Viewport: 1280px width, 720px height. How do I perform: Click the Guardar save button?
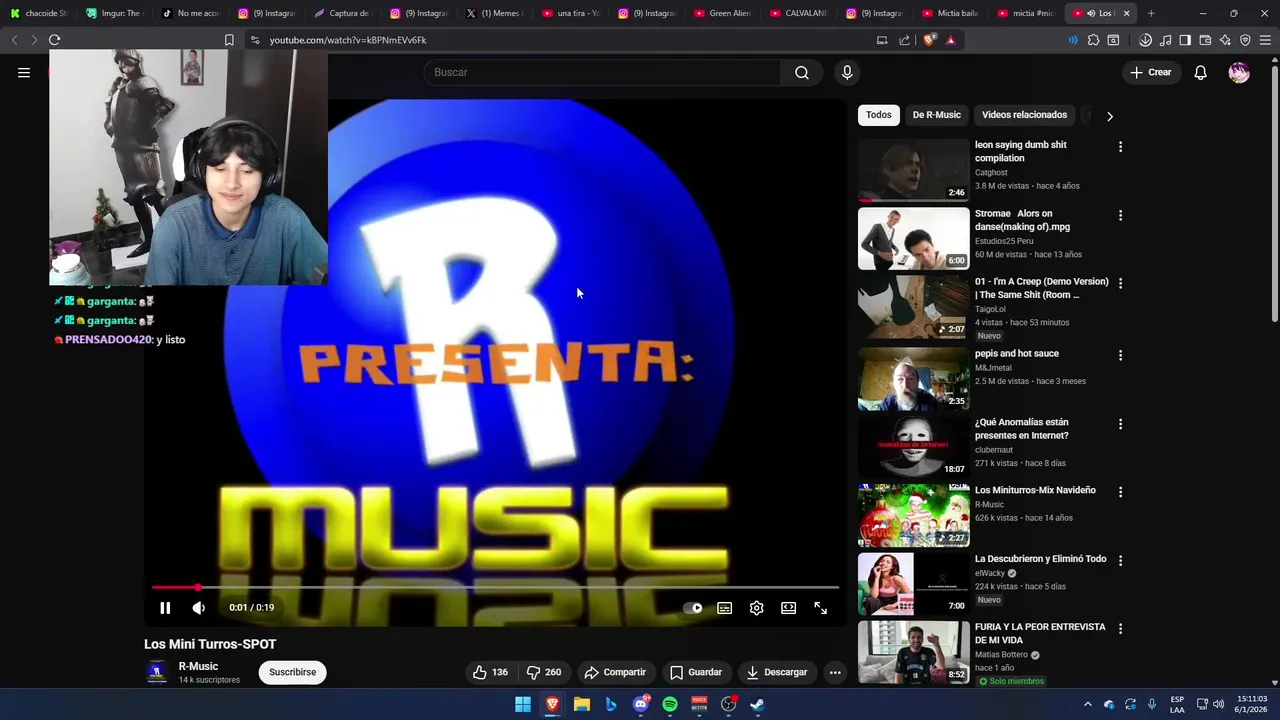click(695, 672)
